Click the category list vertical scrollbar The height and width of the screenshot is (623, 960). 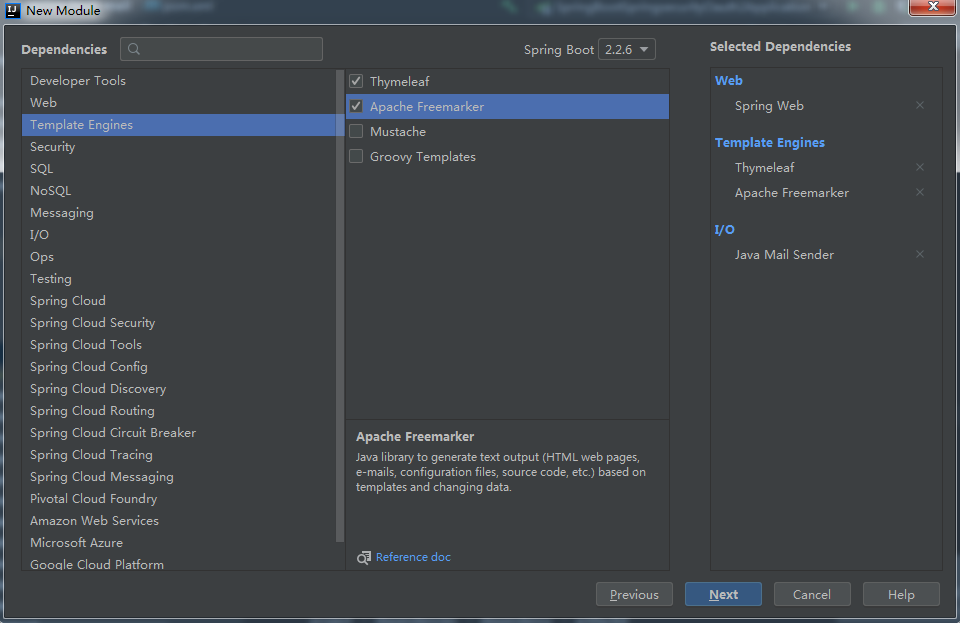pos(340,306)
